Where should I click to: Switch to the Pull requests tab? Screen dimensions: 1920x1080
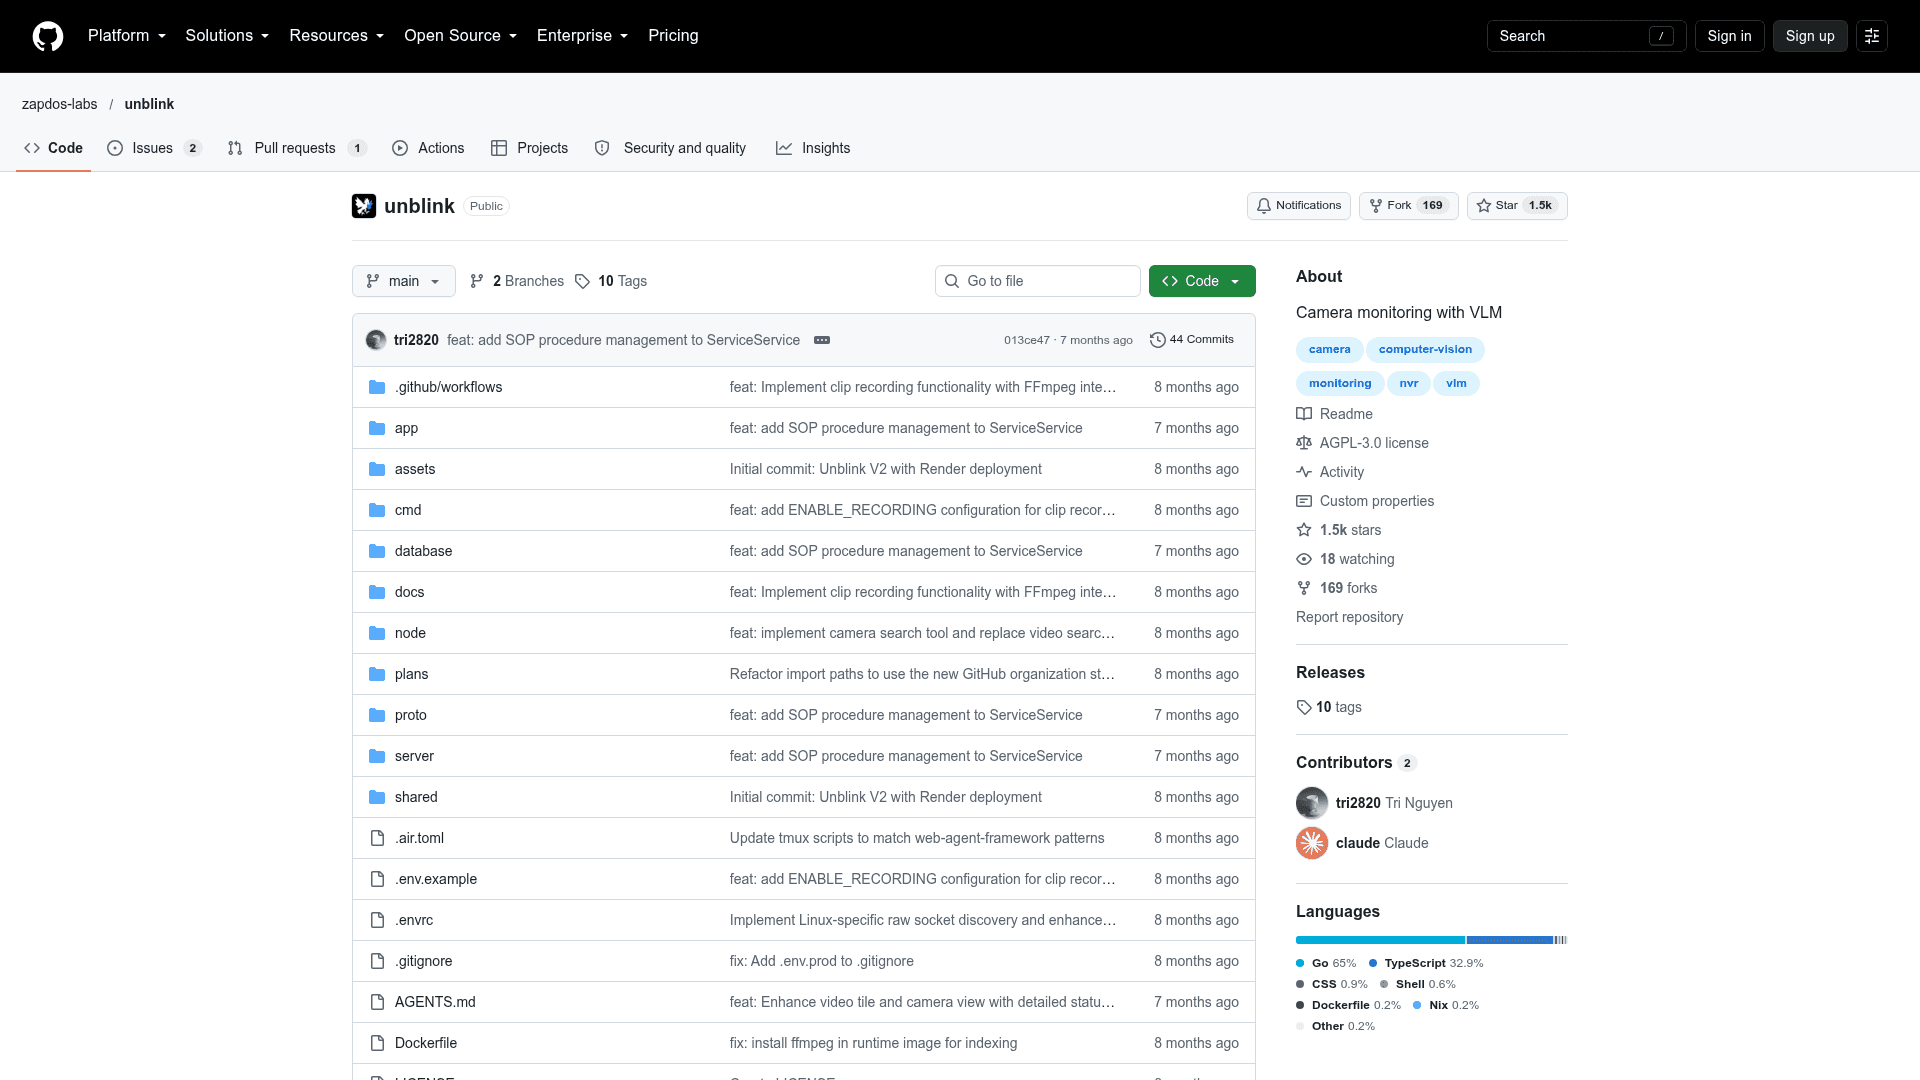pyautogui.click(x=297, y=148)
